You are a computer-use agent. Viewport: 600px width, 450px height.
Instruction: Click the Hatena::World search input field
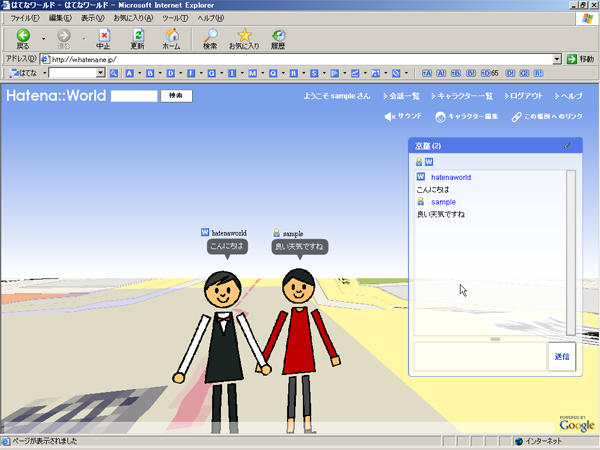[134, 96]
